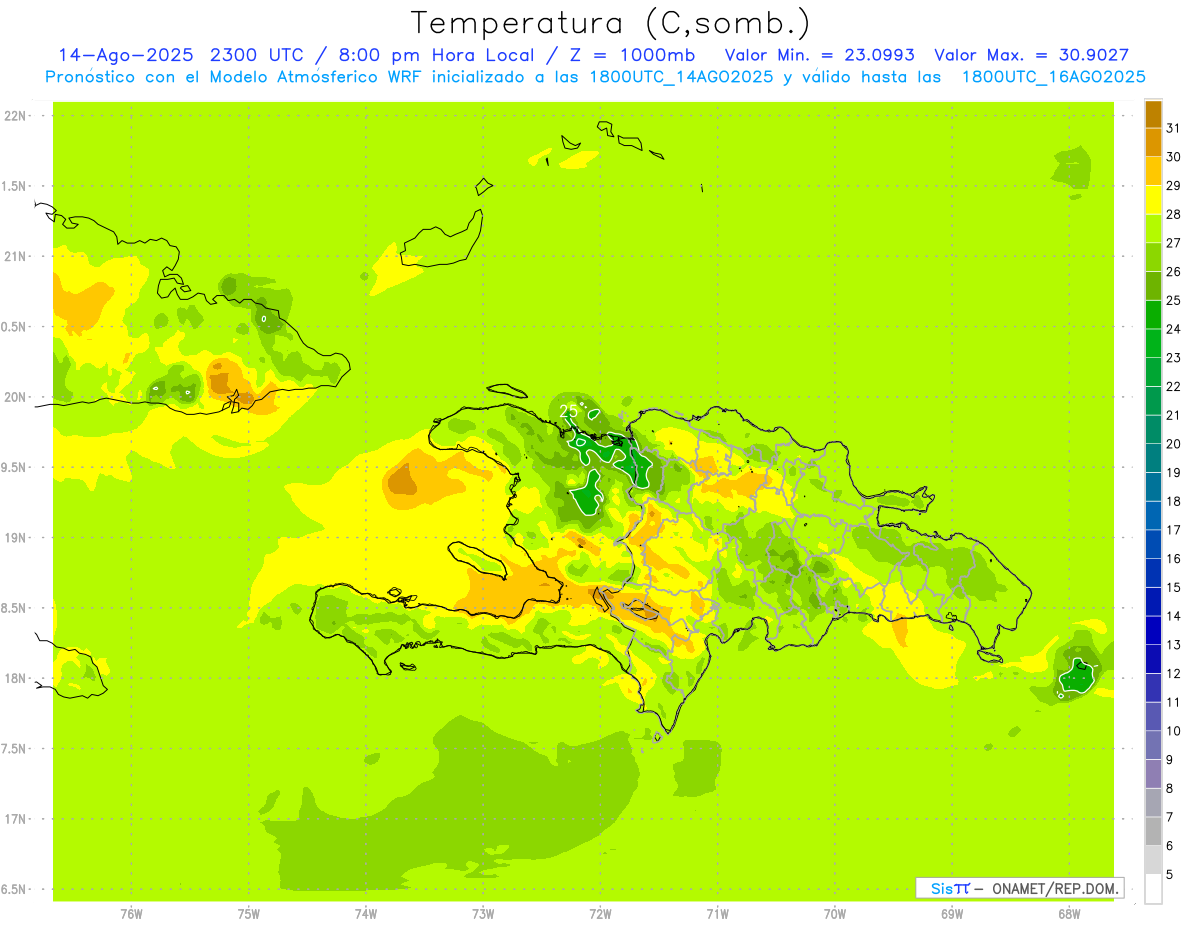Click the lime legend band between 27 and 28
This screenshot has width=1200, height=927.
coord(1153,229)
